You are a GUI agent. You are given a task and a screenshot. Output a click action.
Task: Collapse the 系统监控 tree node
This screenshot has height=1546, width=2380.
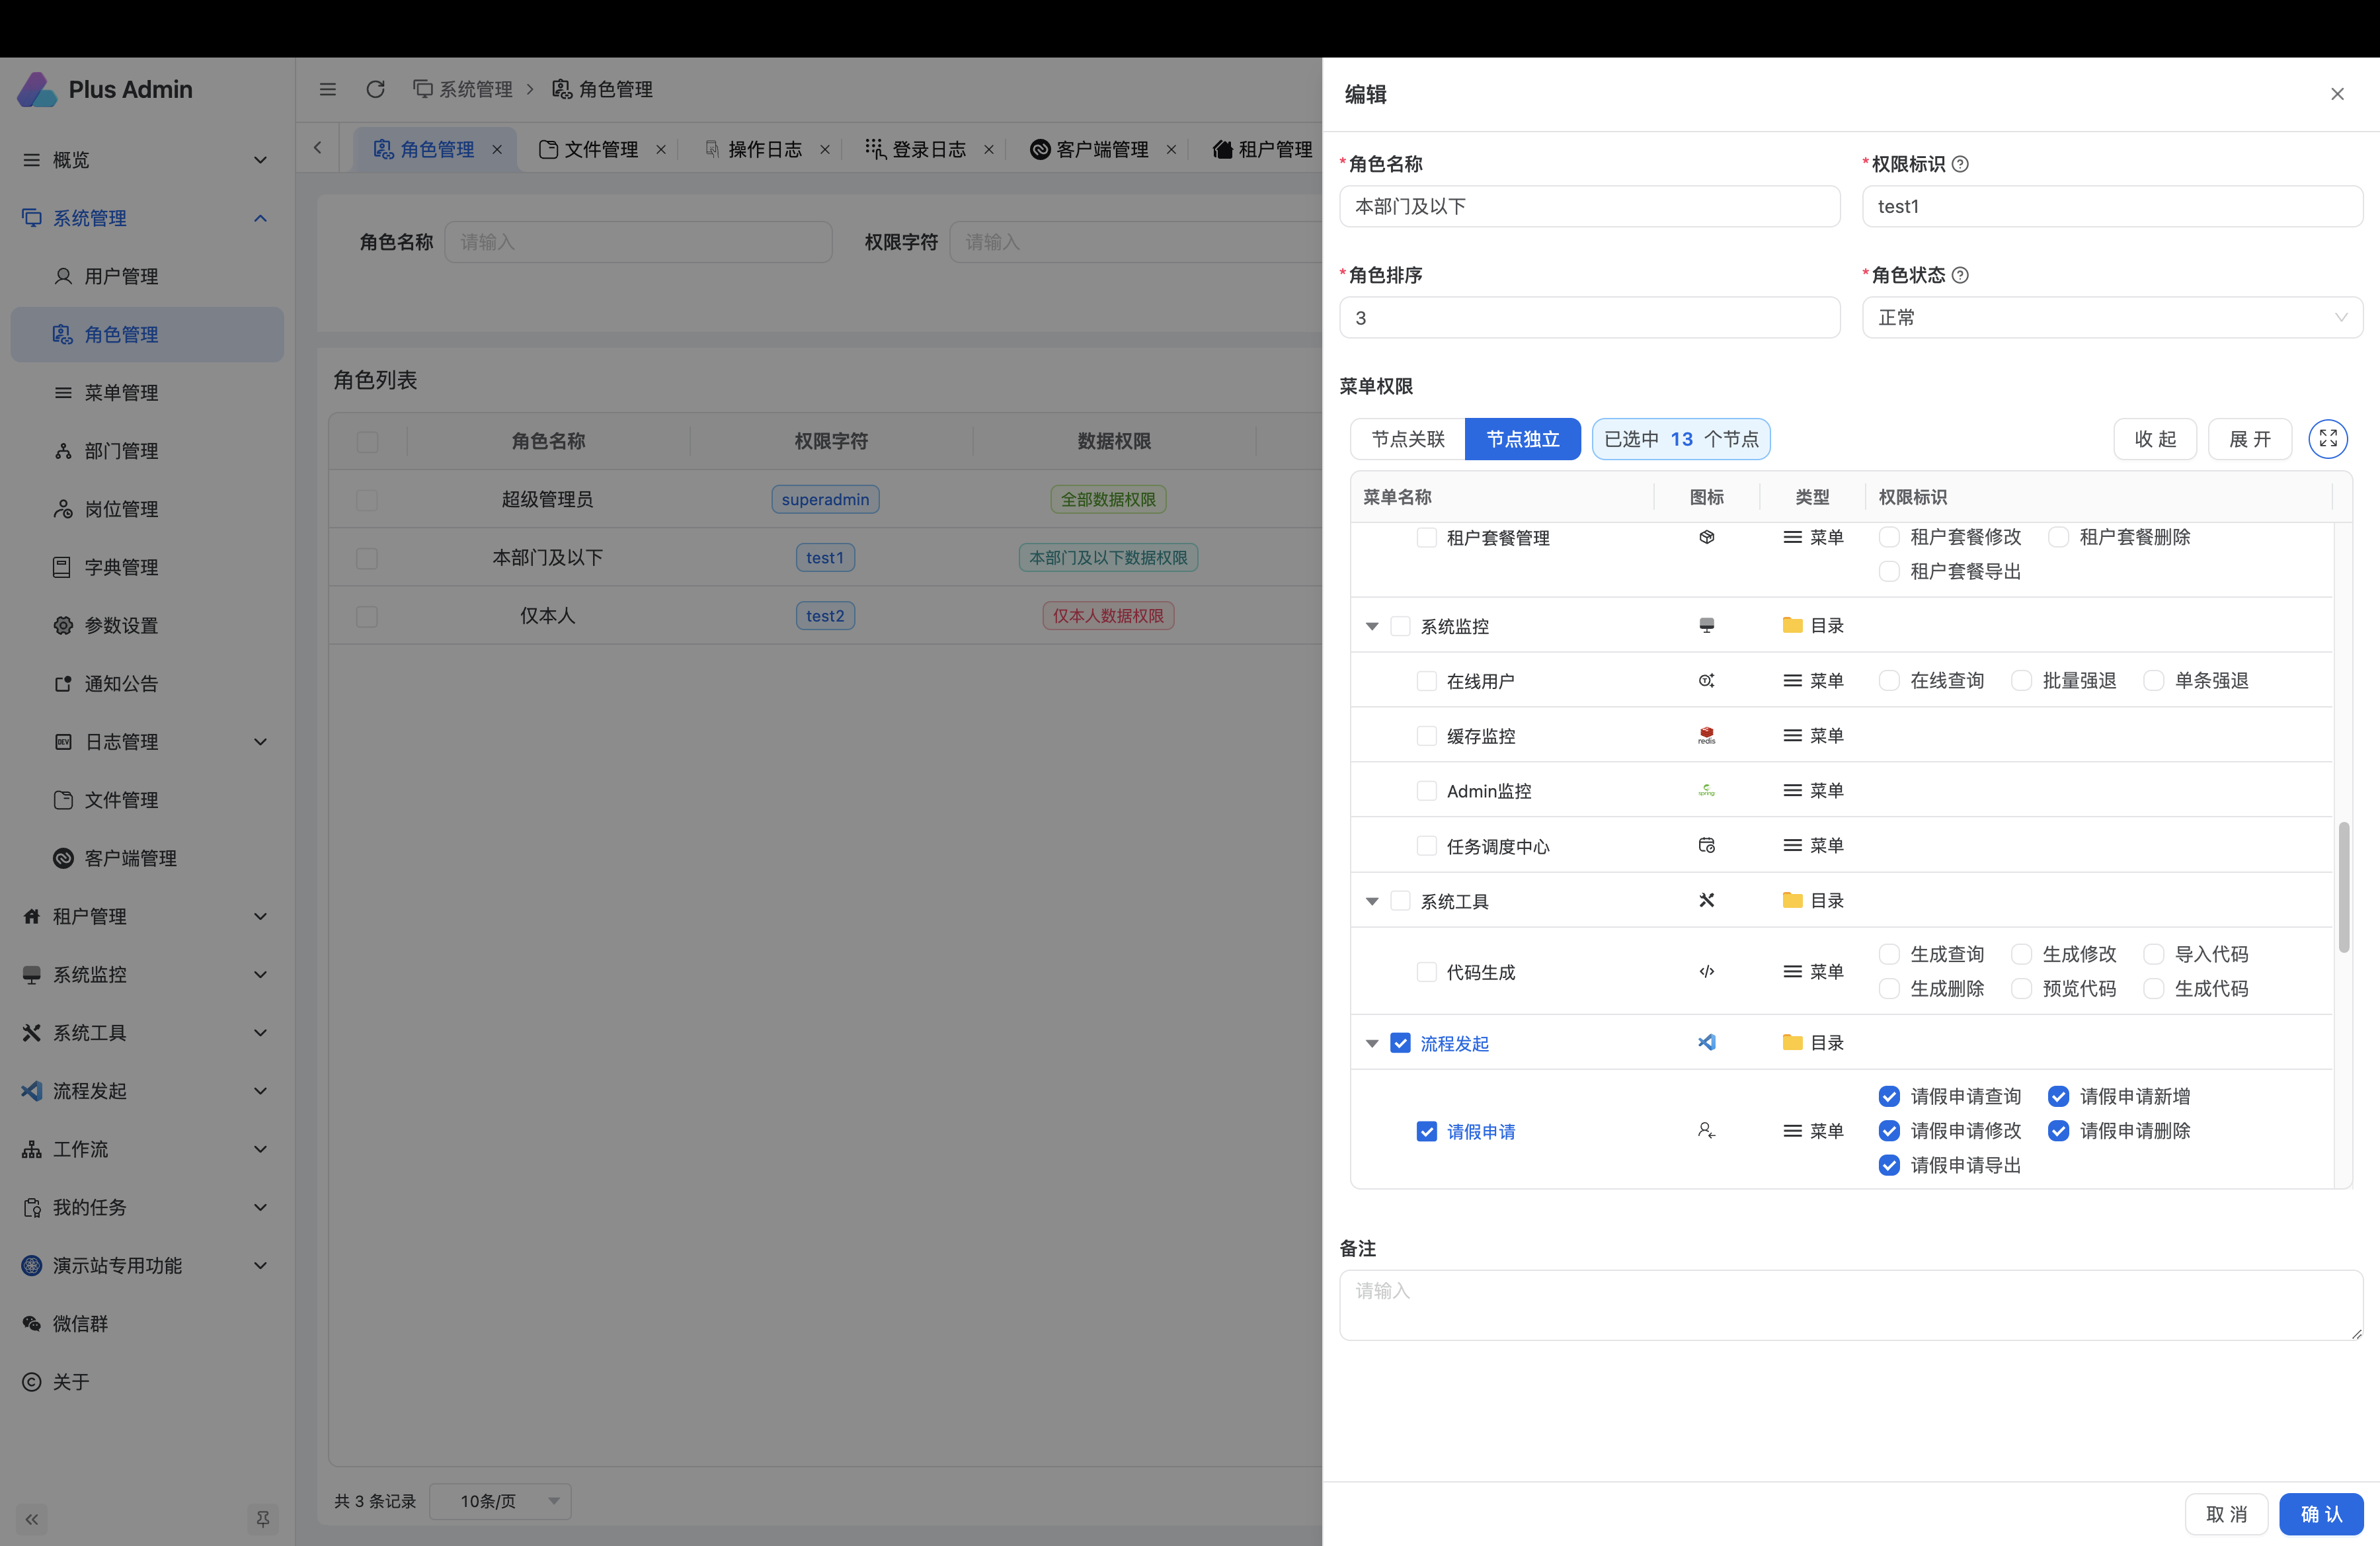click(x=1372, y=626)
